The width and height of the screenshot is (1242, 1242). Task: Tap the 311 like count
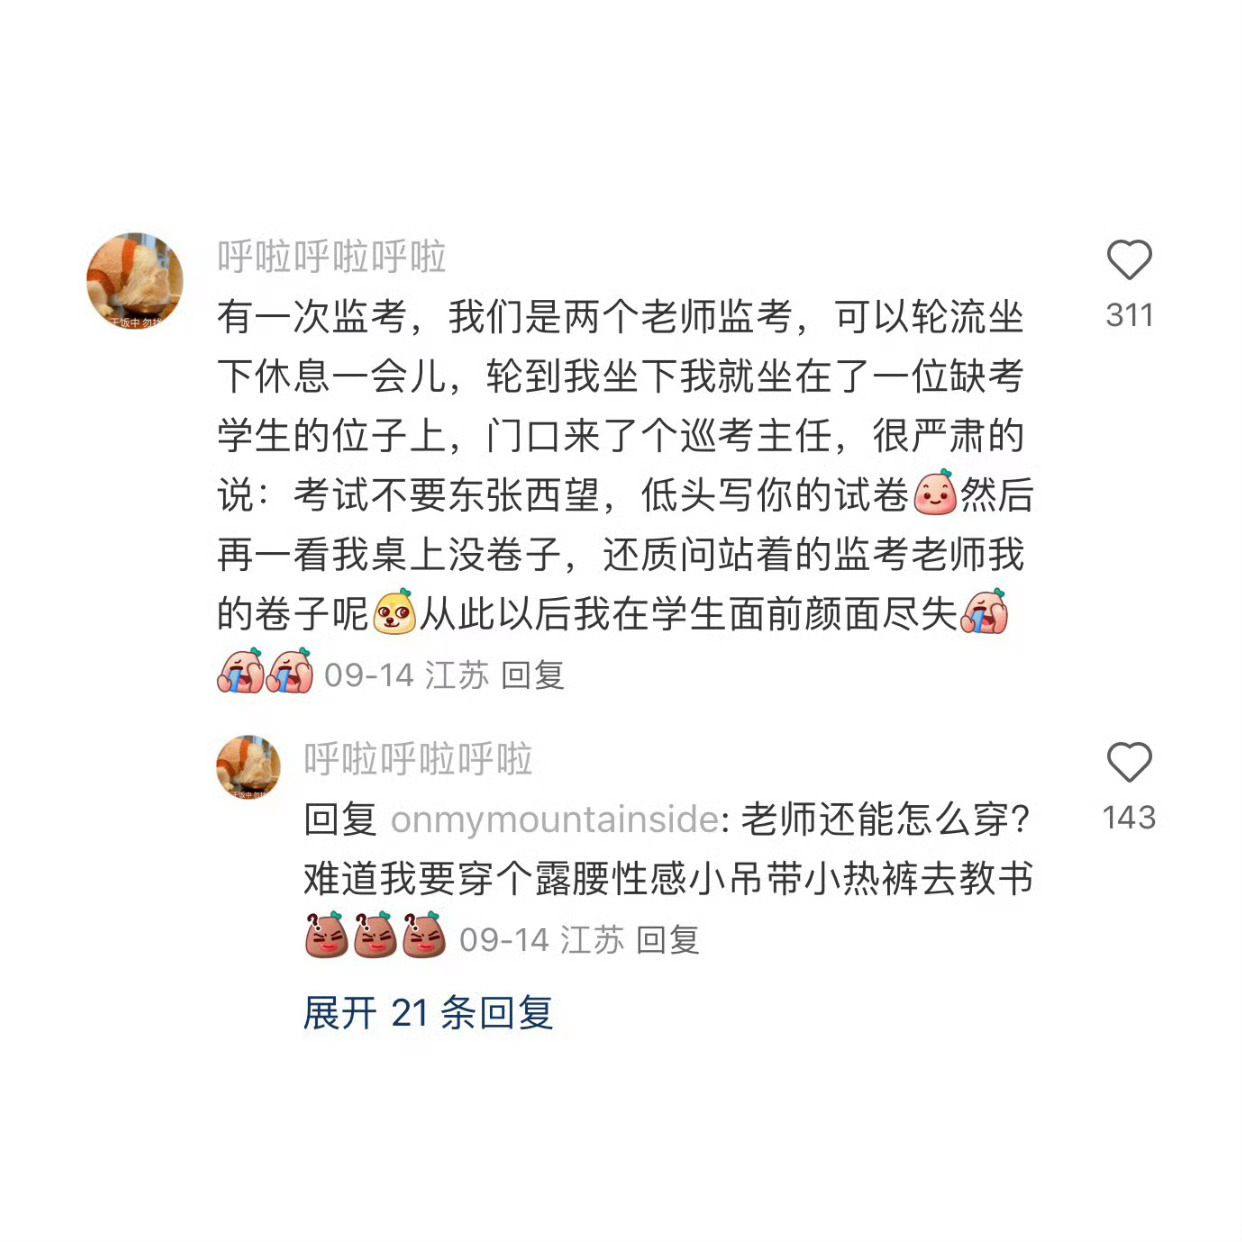[1130, 315]
